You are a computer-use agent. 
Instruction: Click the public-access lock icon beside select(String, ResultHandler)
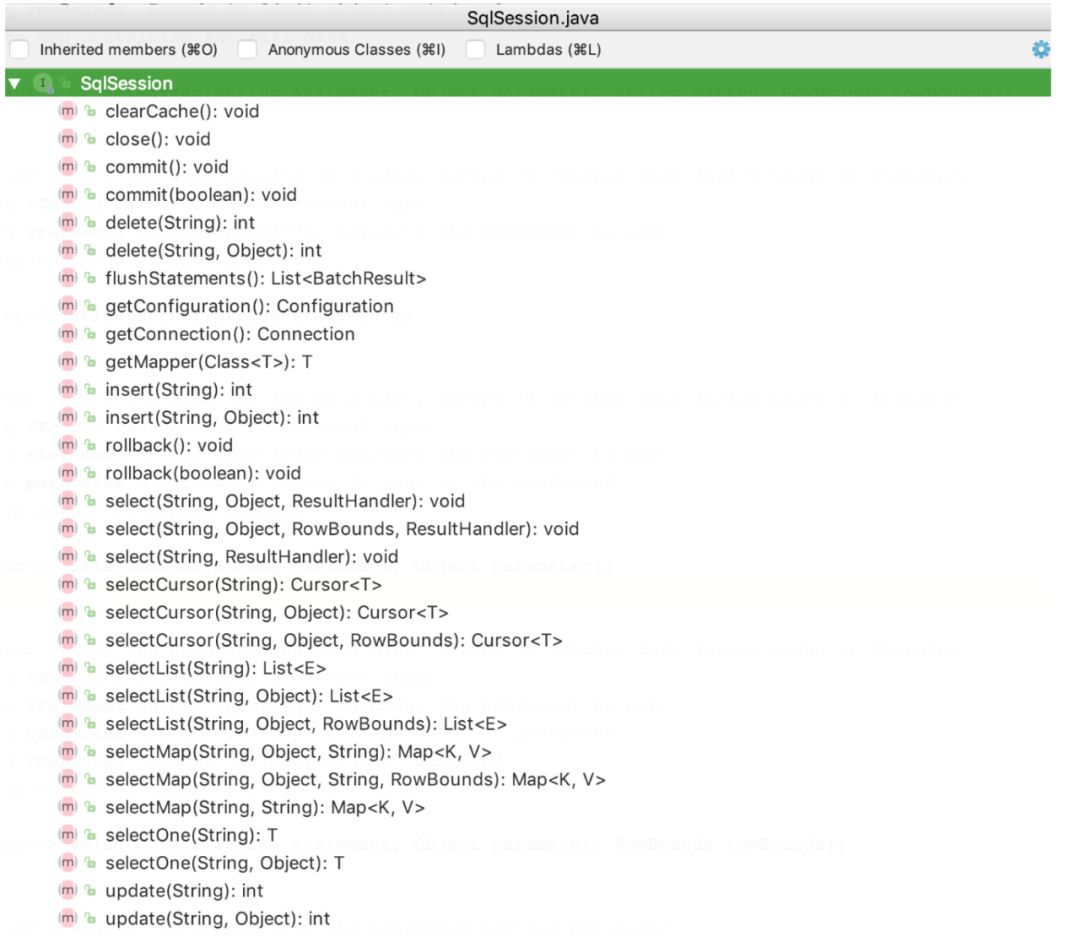click(90, 556)
